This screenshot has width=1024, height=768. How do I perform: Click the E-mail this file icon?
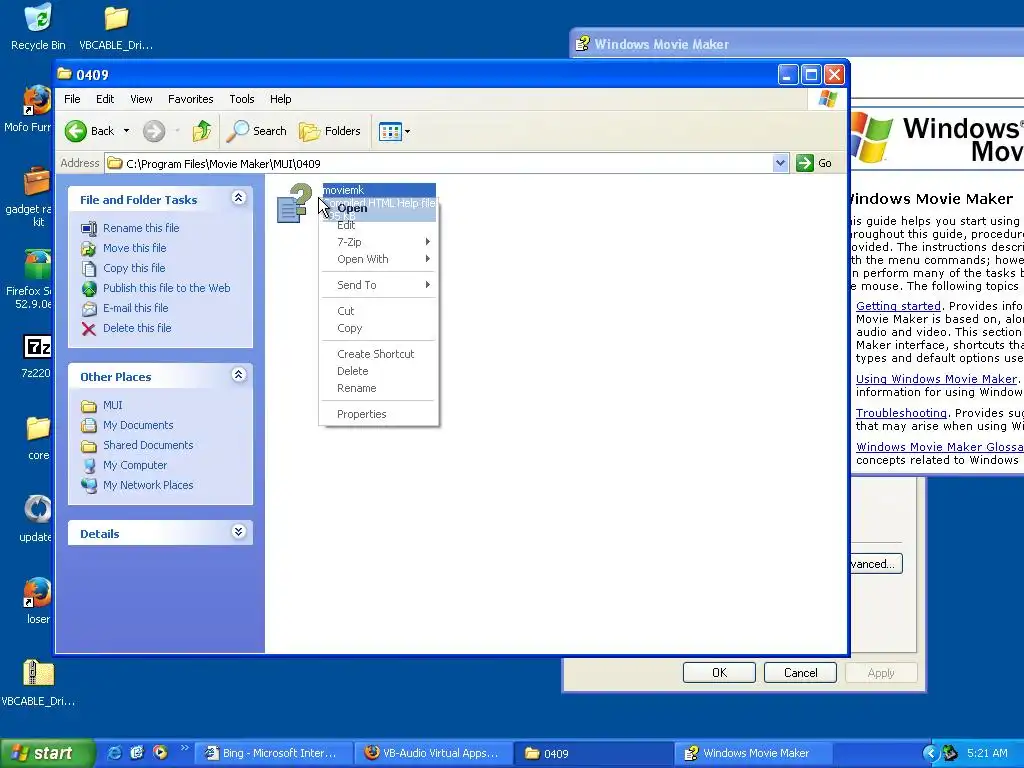pyautogui.click(x=89, y=308)
